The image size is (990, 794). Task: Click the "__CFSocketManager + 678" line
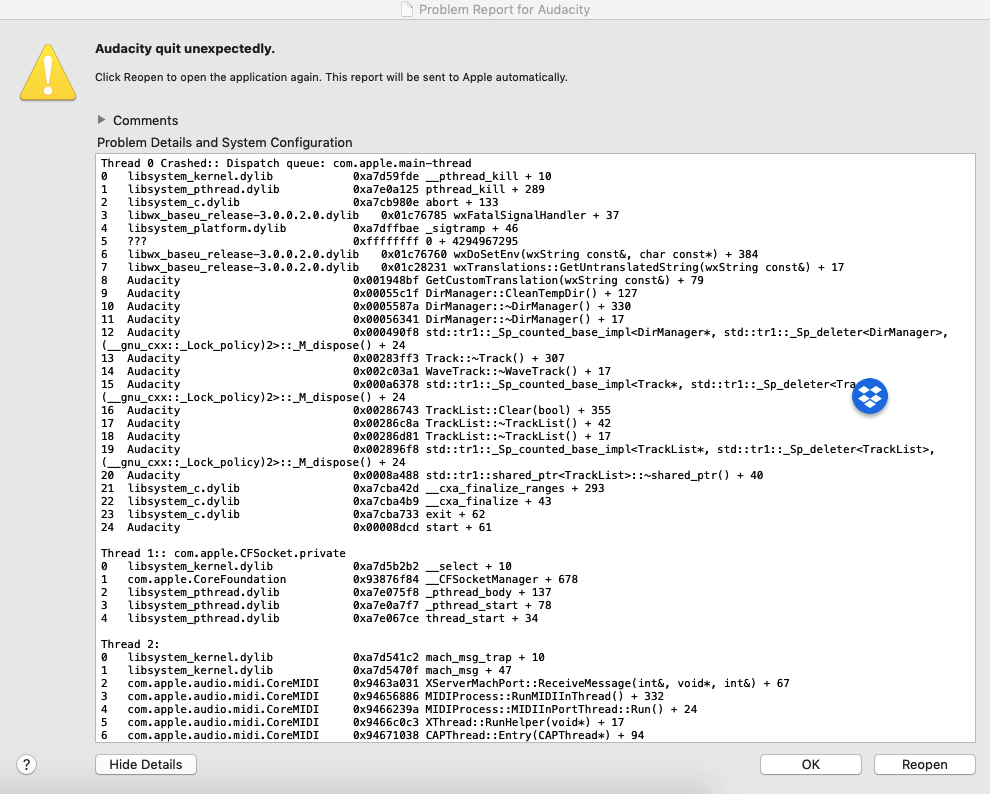339,579
